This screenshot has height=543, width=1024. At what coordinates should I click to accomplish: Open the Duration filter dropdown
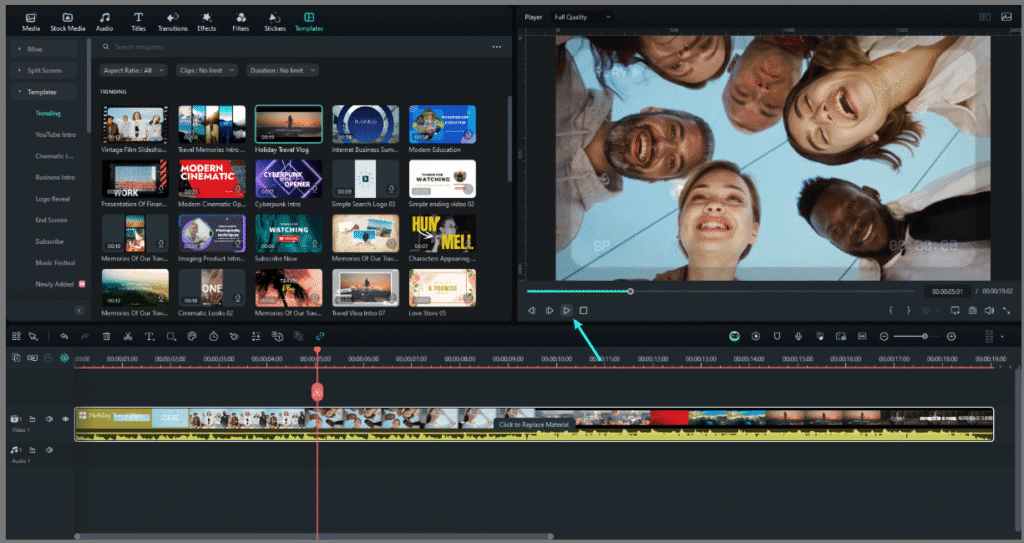click(282, 70)
